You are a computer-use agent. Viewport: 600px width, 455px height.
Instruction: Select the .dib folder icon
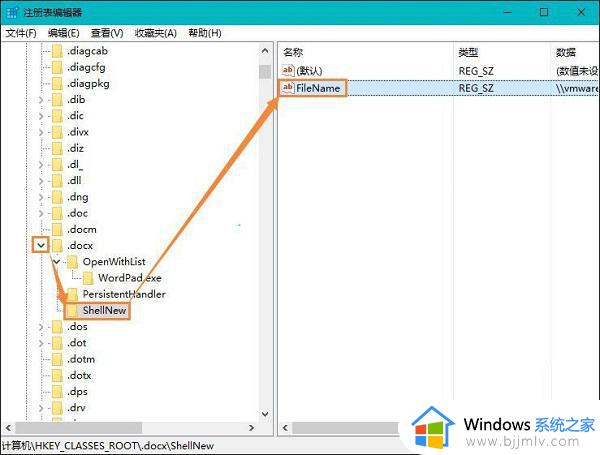[x=57, y=100]
